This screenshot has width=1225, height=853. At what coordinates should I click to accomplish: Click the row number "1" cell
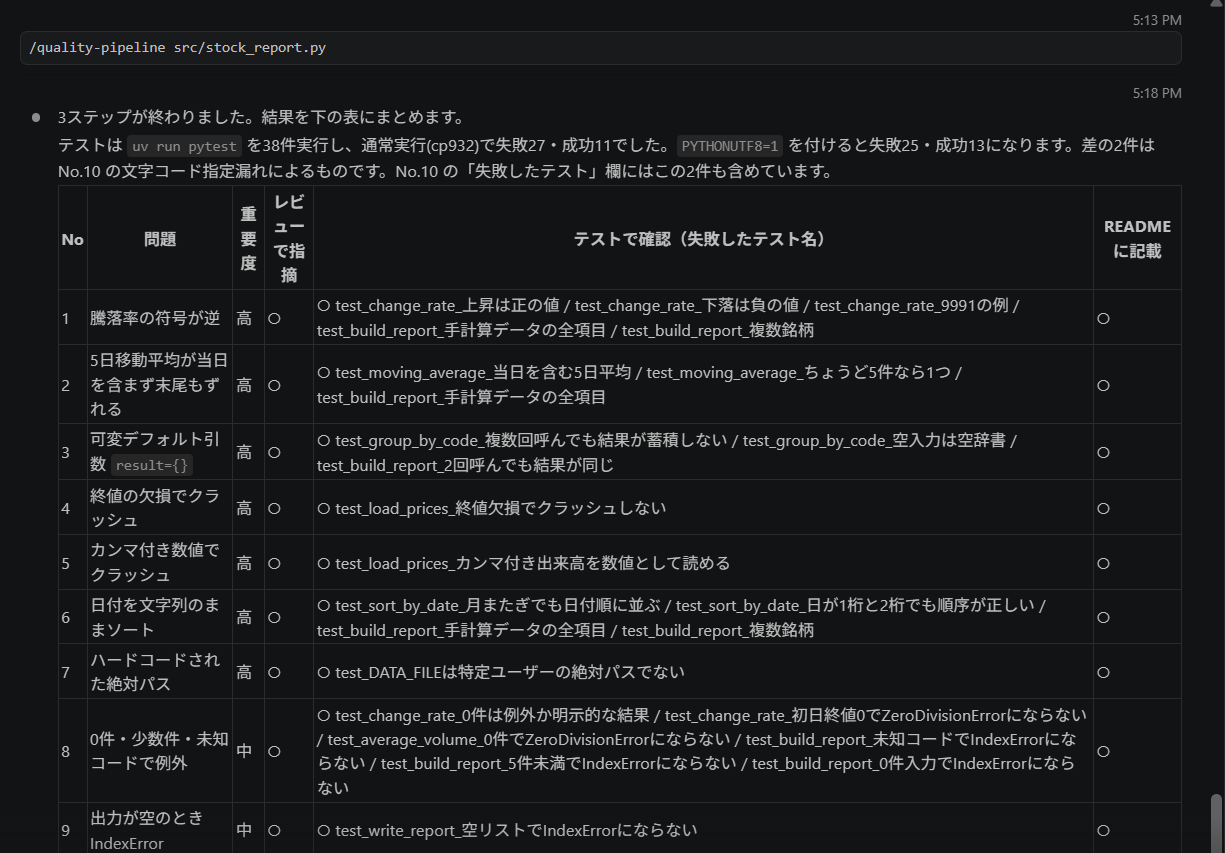tap(73, 318)
